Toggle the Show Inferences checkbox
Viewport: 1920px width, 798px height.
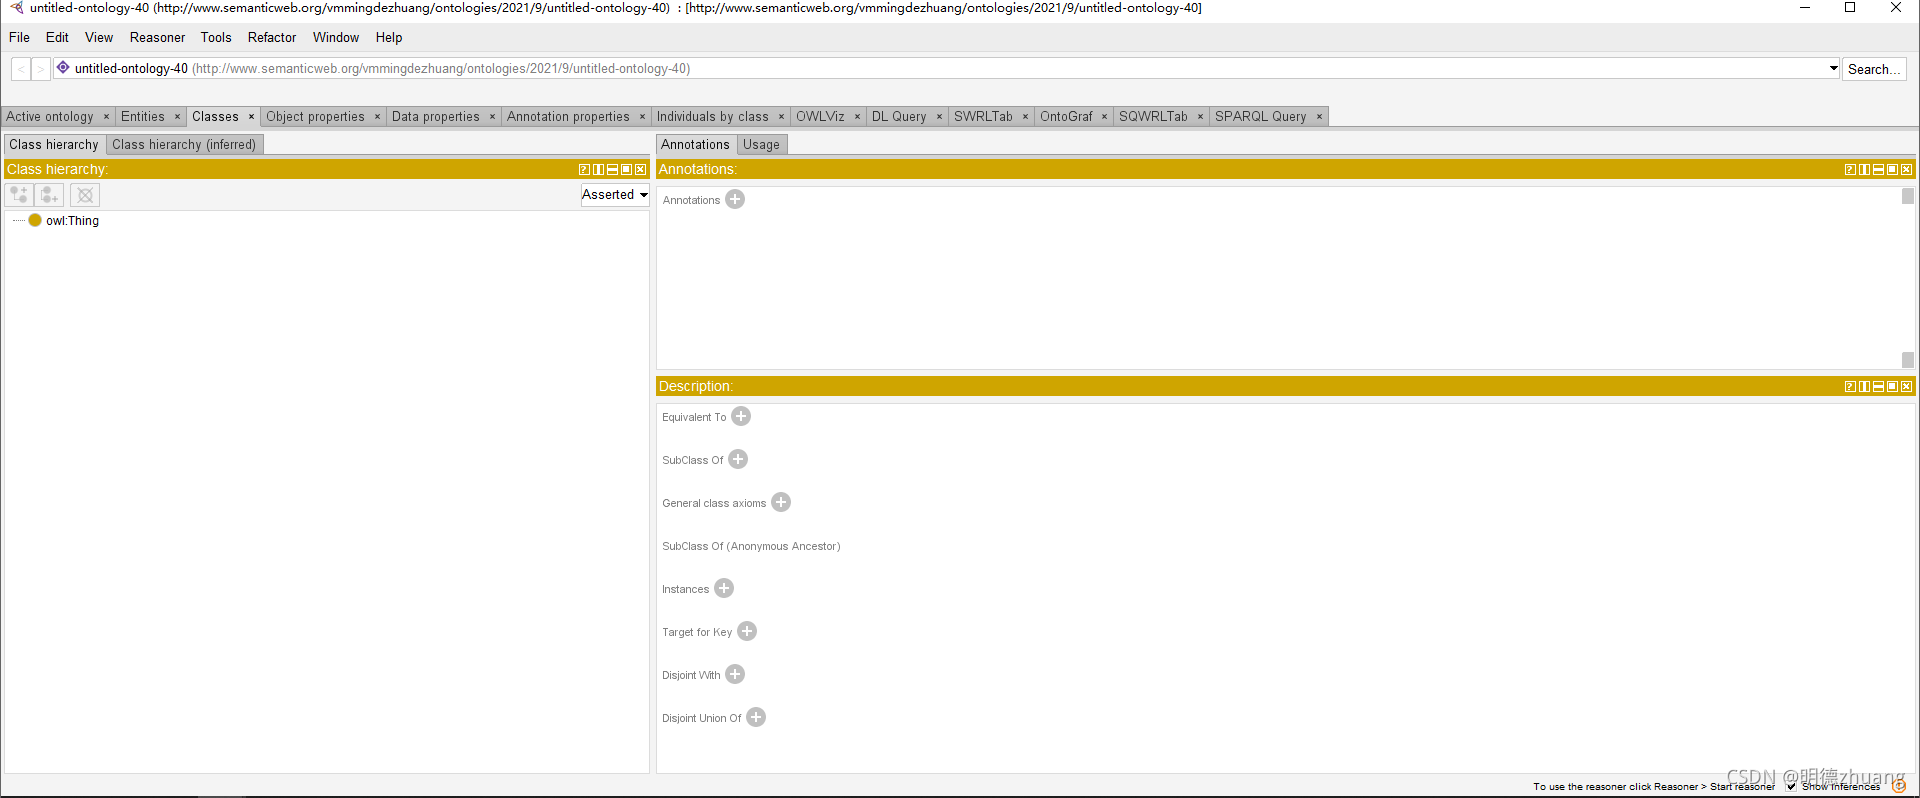[1792, 786]
